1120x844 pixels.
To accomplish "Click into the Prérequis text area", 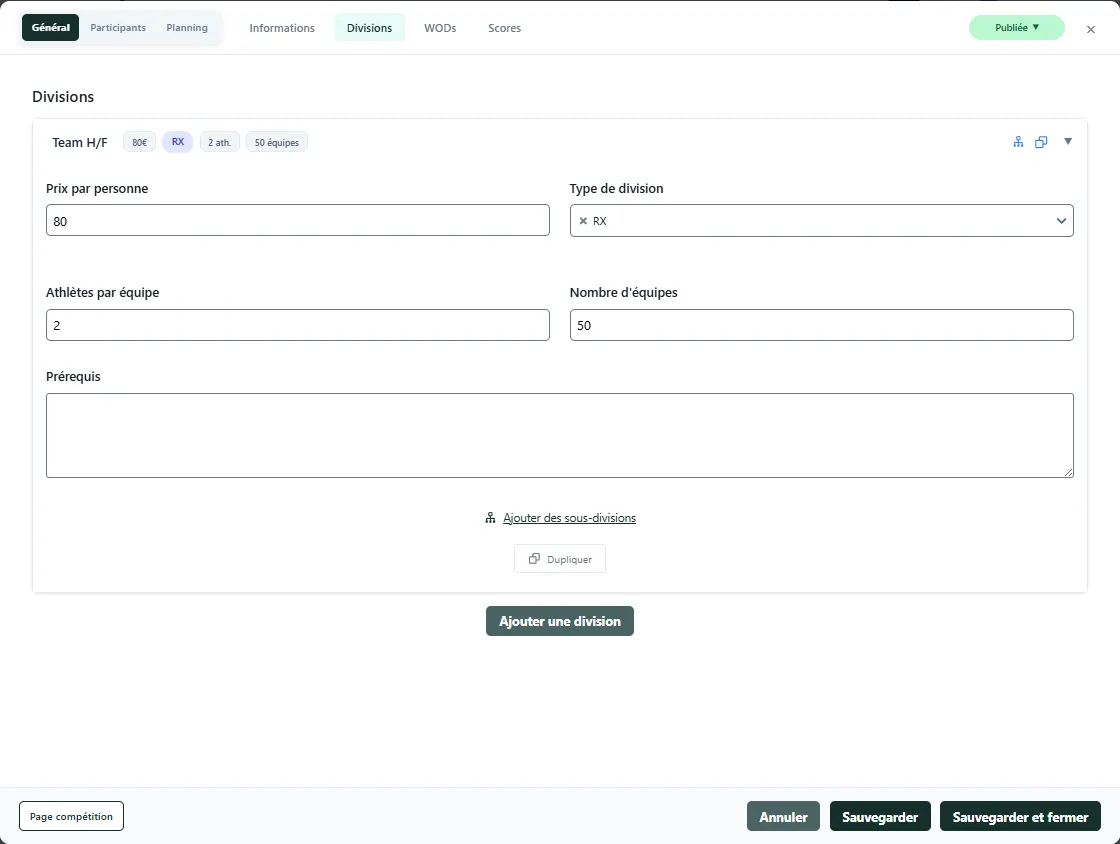I will [x=560, y=435].
